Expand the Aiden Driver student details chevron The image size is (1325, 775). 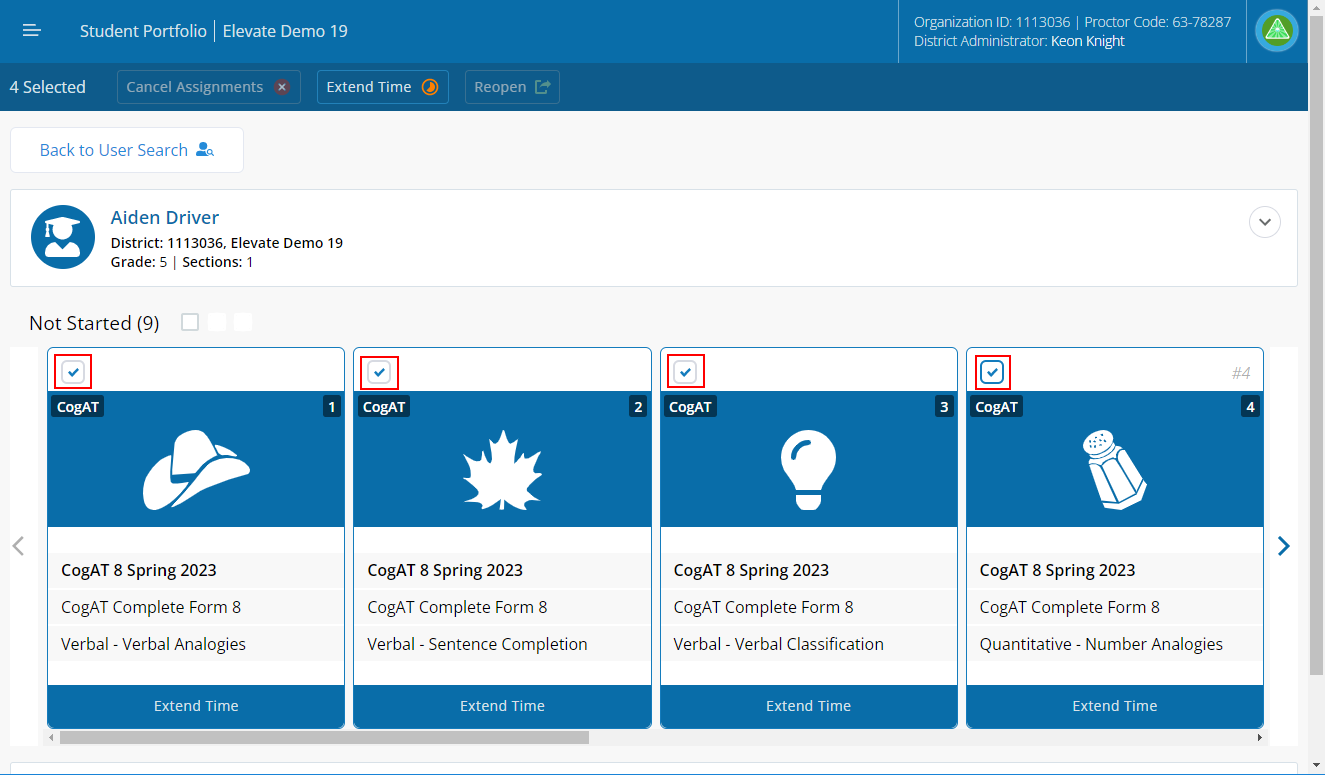tap(1265, 221)
